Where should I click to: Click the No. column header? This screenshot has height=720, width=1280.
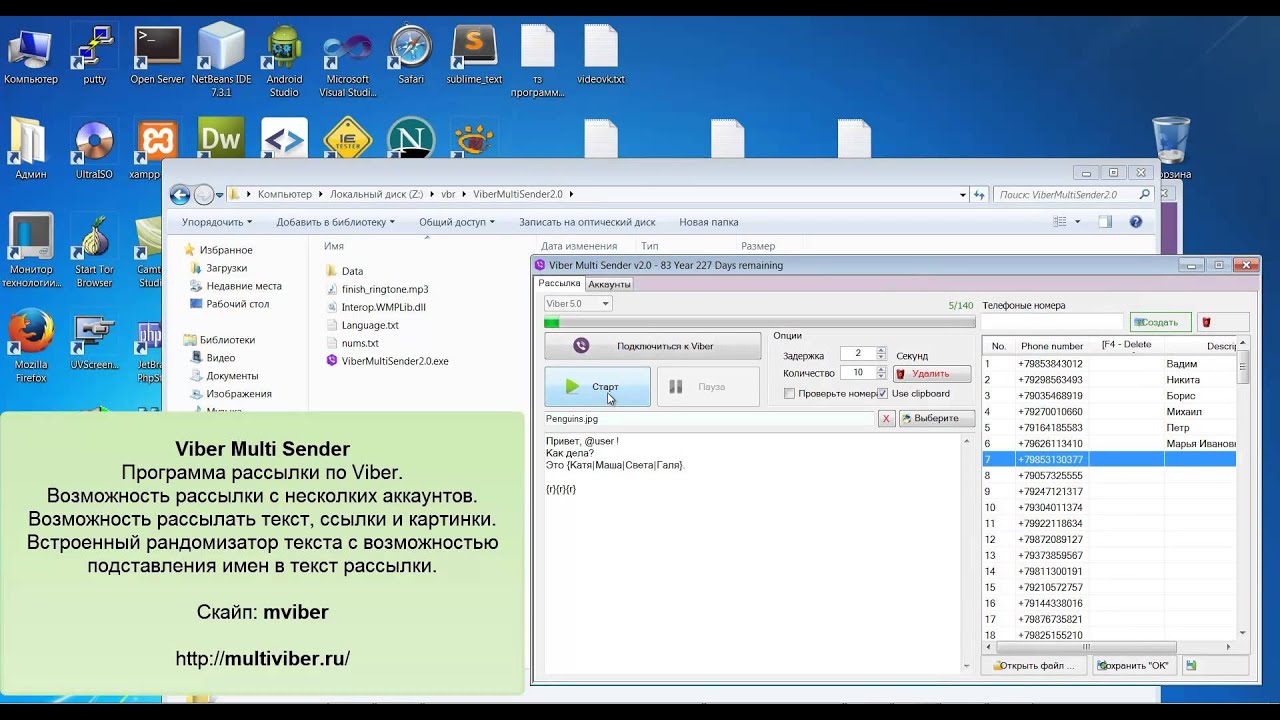(998, 346)
